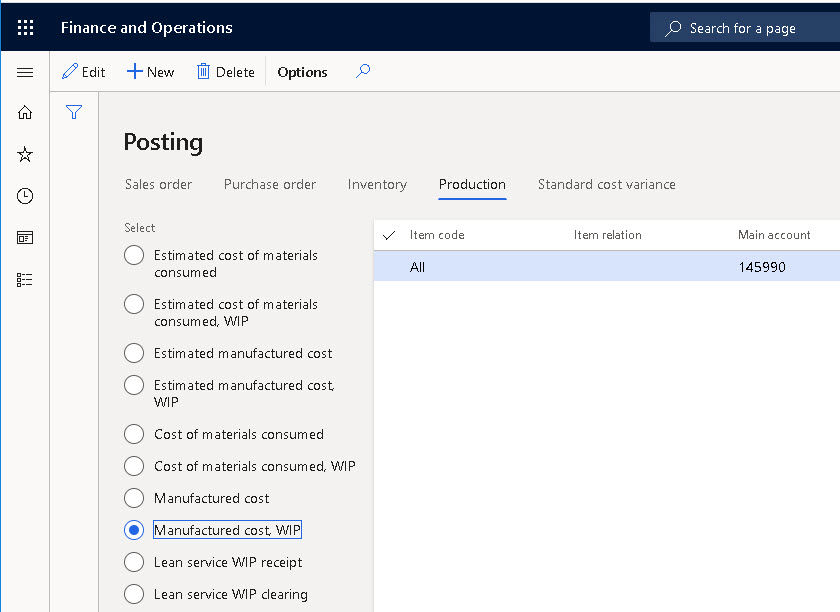Open the Workspaces sidebar icon
840x612 pixels.
tap(24, 238)
